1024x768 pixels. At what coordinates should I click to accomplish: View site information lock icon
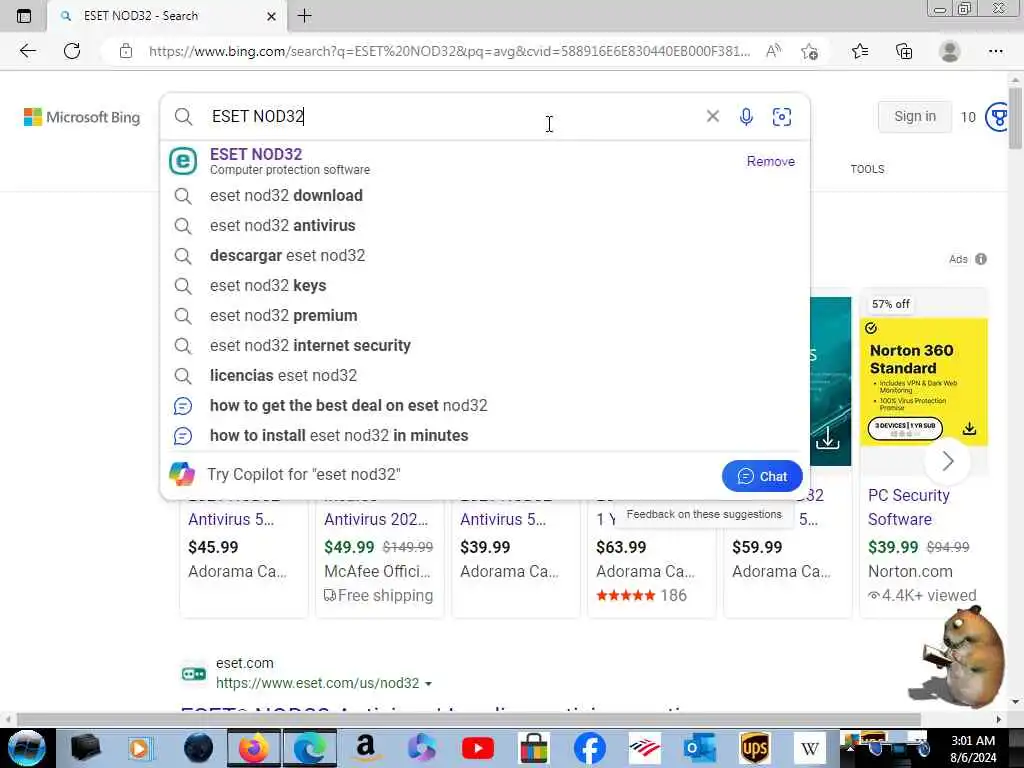coord(126,51)
